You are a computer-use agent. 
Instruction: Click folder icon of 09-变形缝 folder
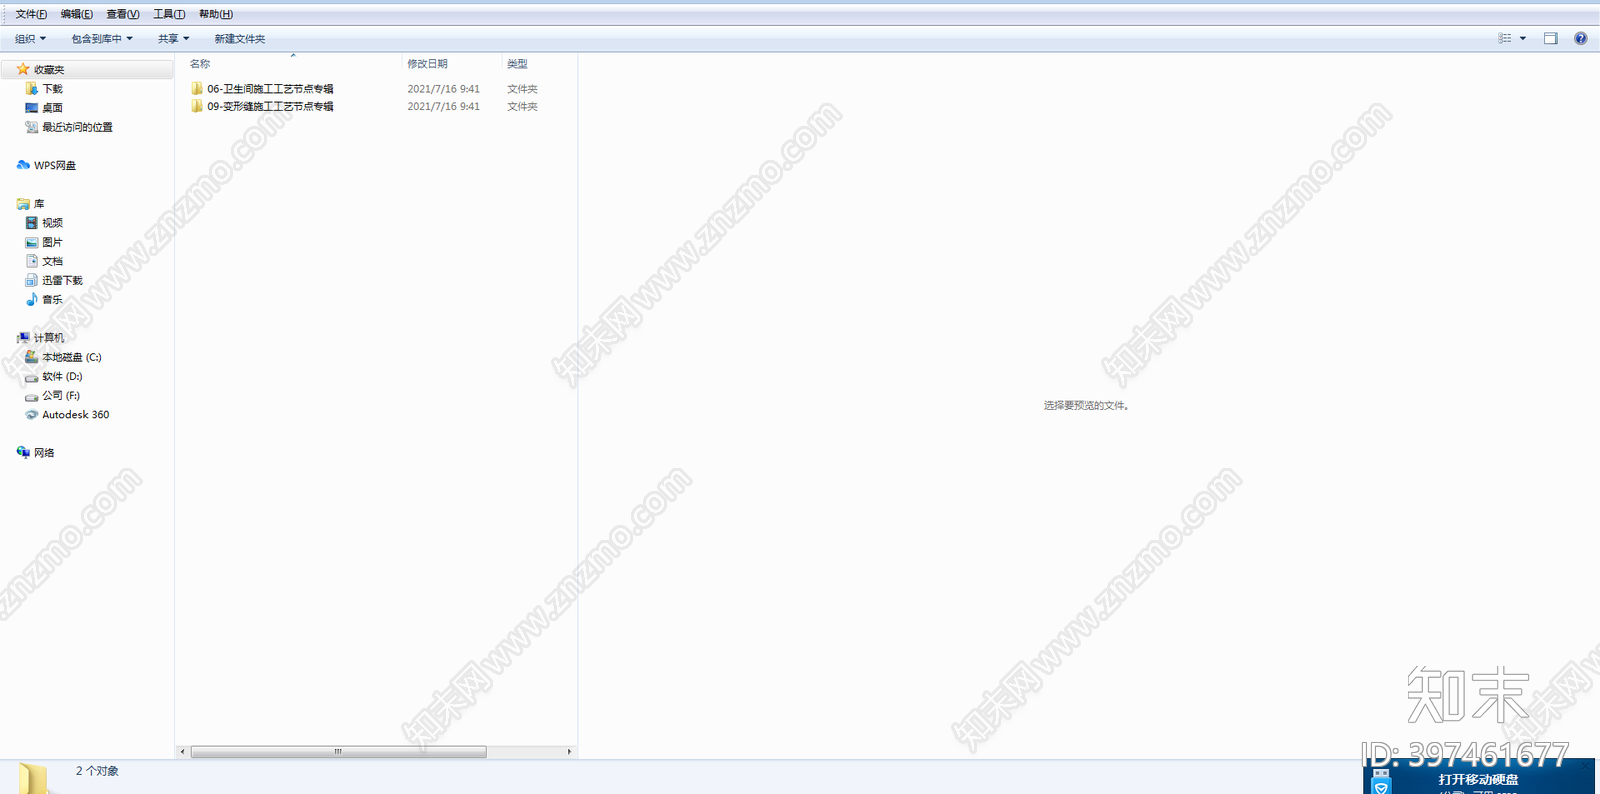click(197, 106)
